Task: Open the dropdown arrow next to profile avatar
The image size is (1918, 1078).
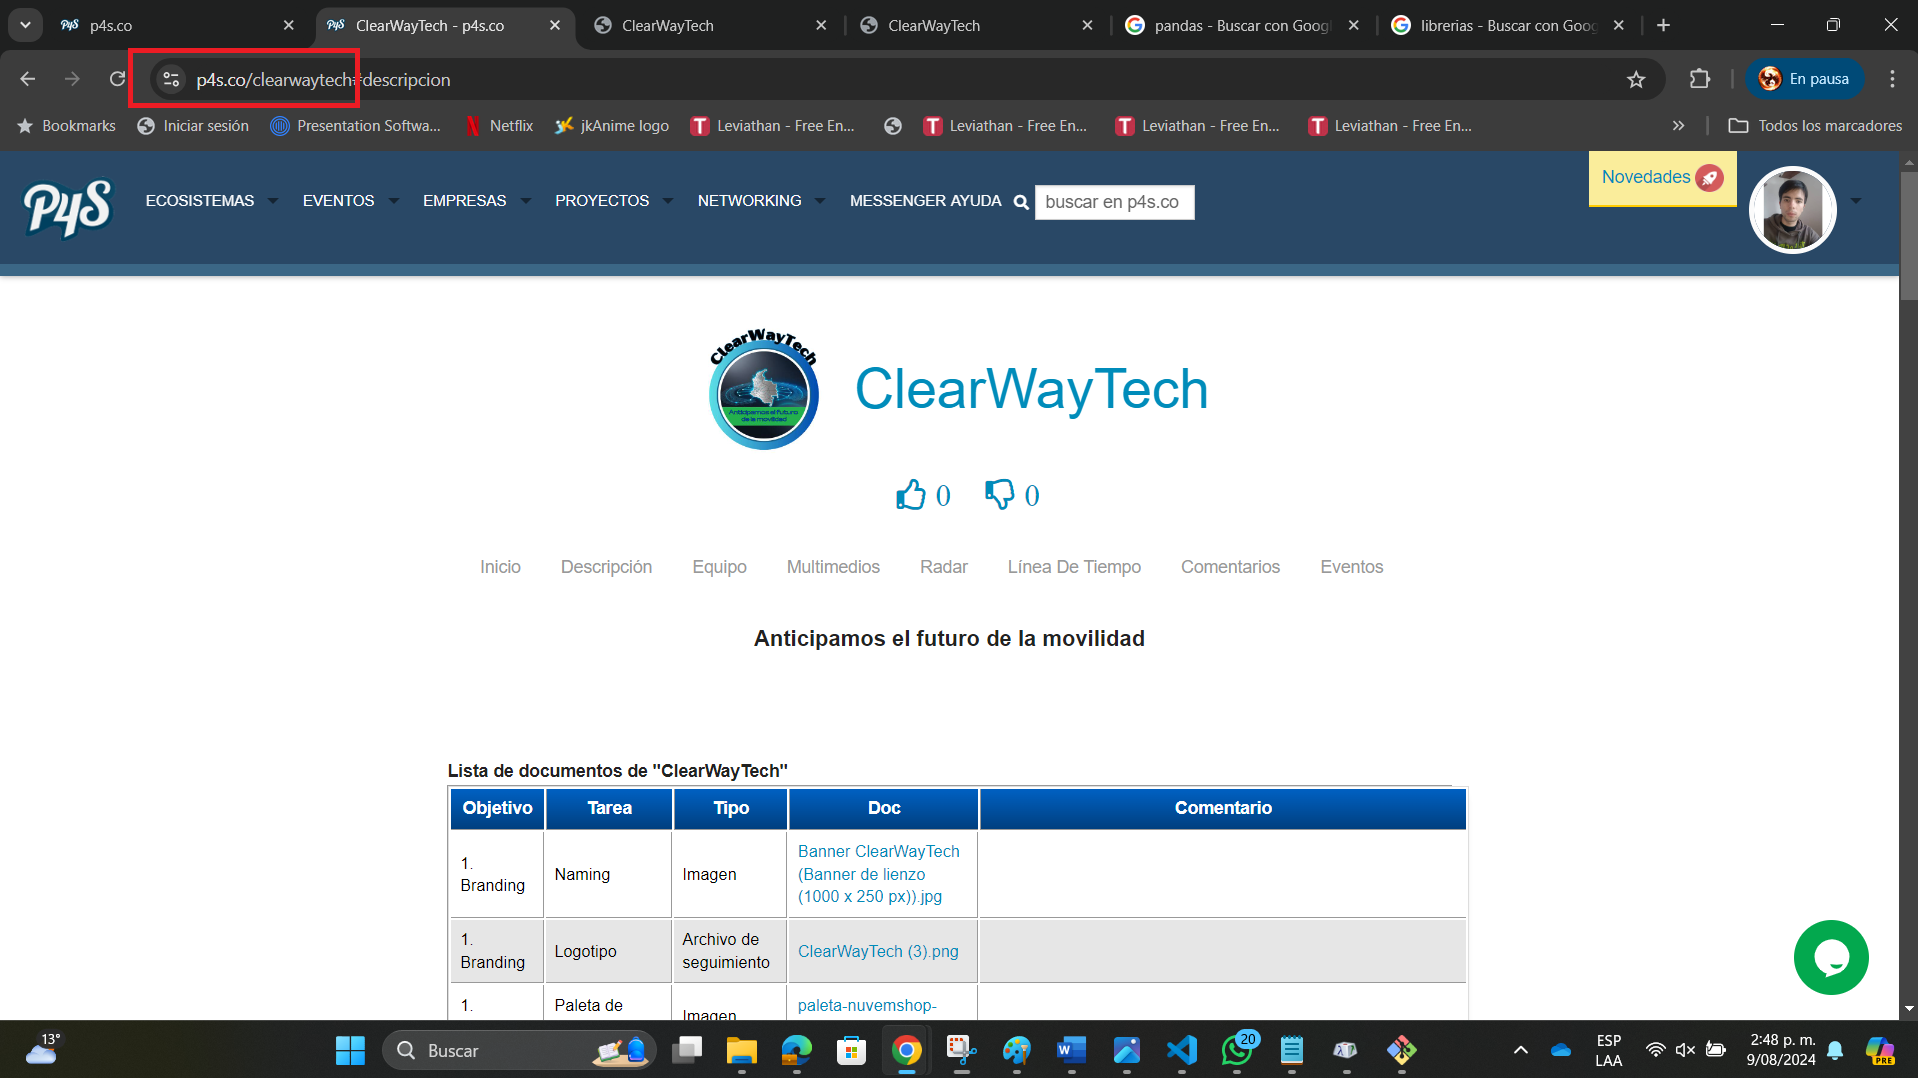Action: tap(1856, 201)
